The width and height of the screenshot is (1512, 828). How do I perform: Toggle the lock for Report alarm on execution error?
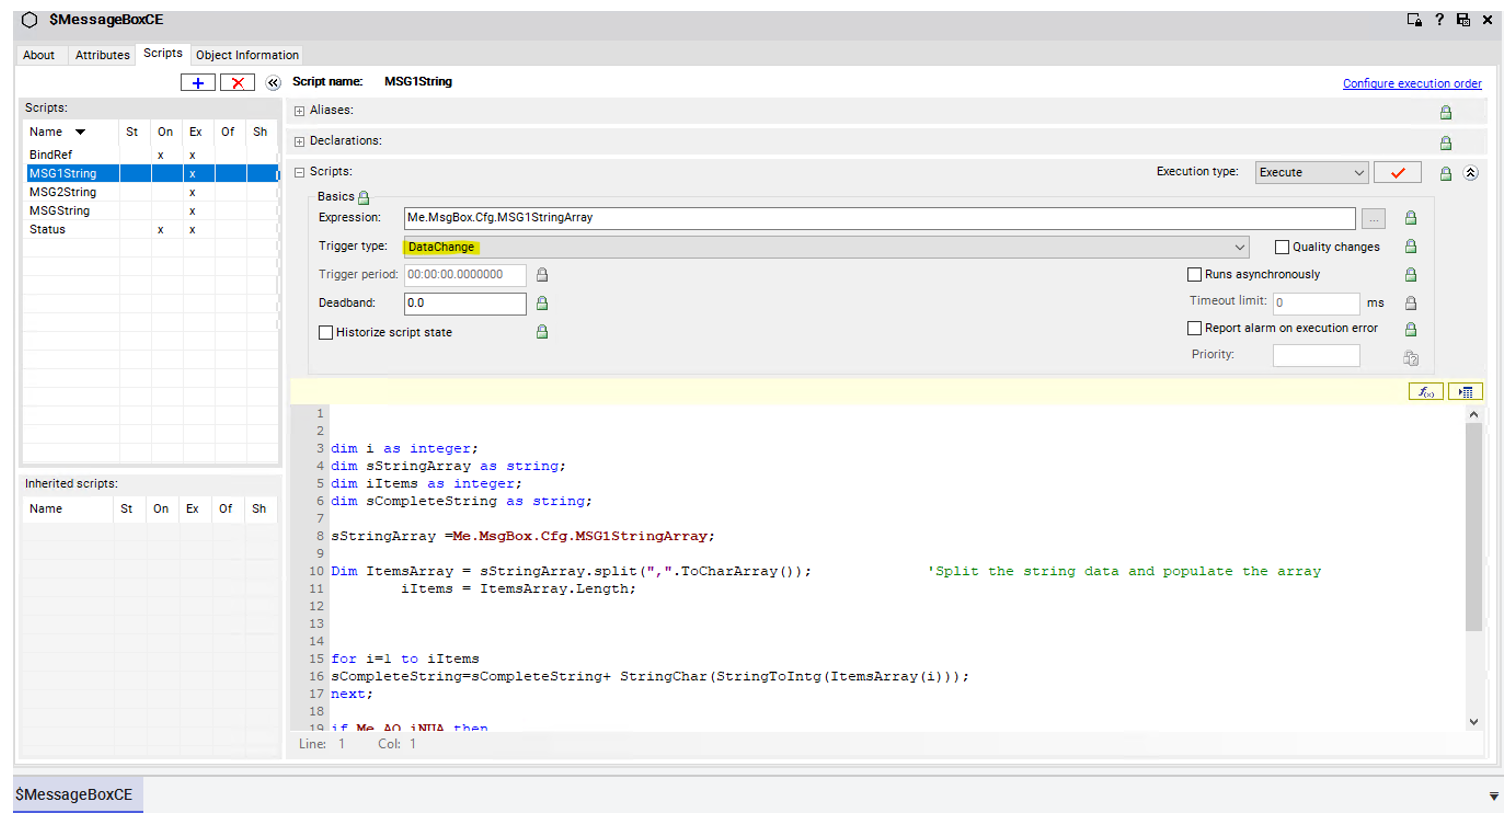tap(1410, 329)
